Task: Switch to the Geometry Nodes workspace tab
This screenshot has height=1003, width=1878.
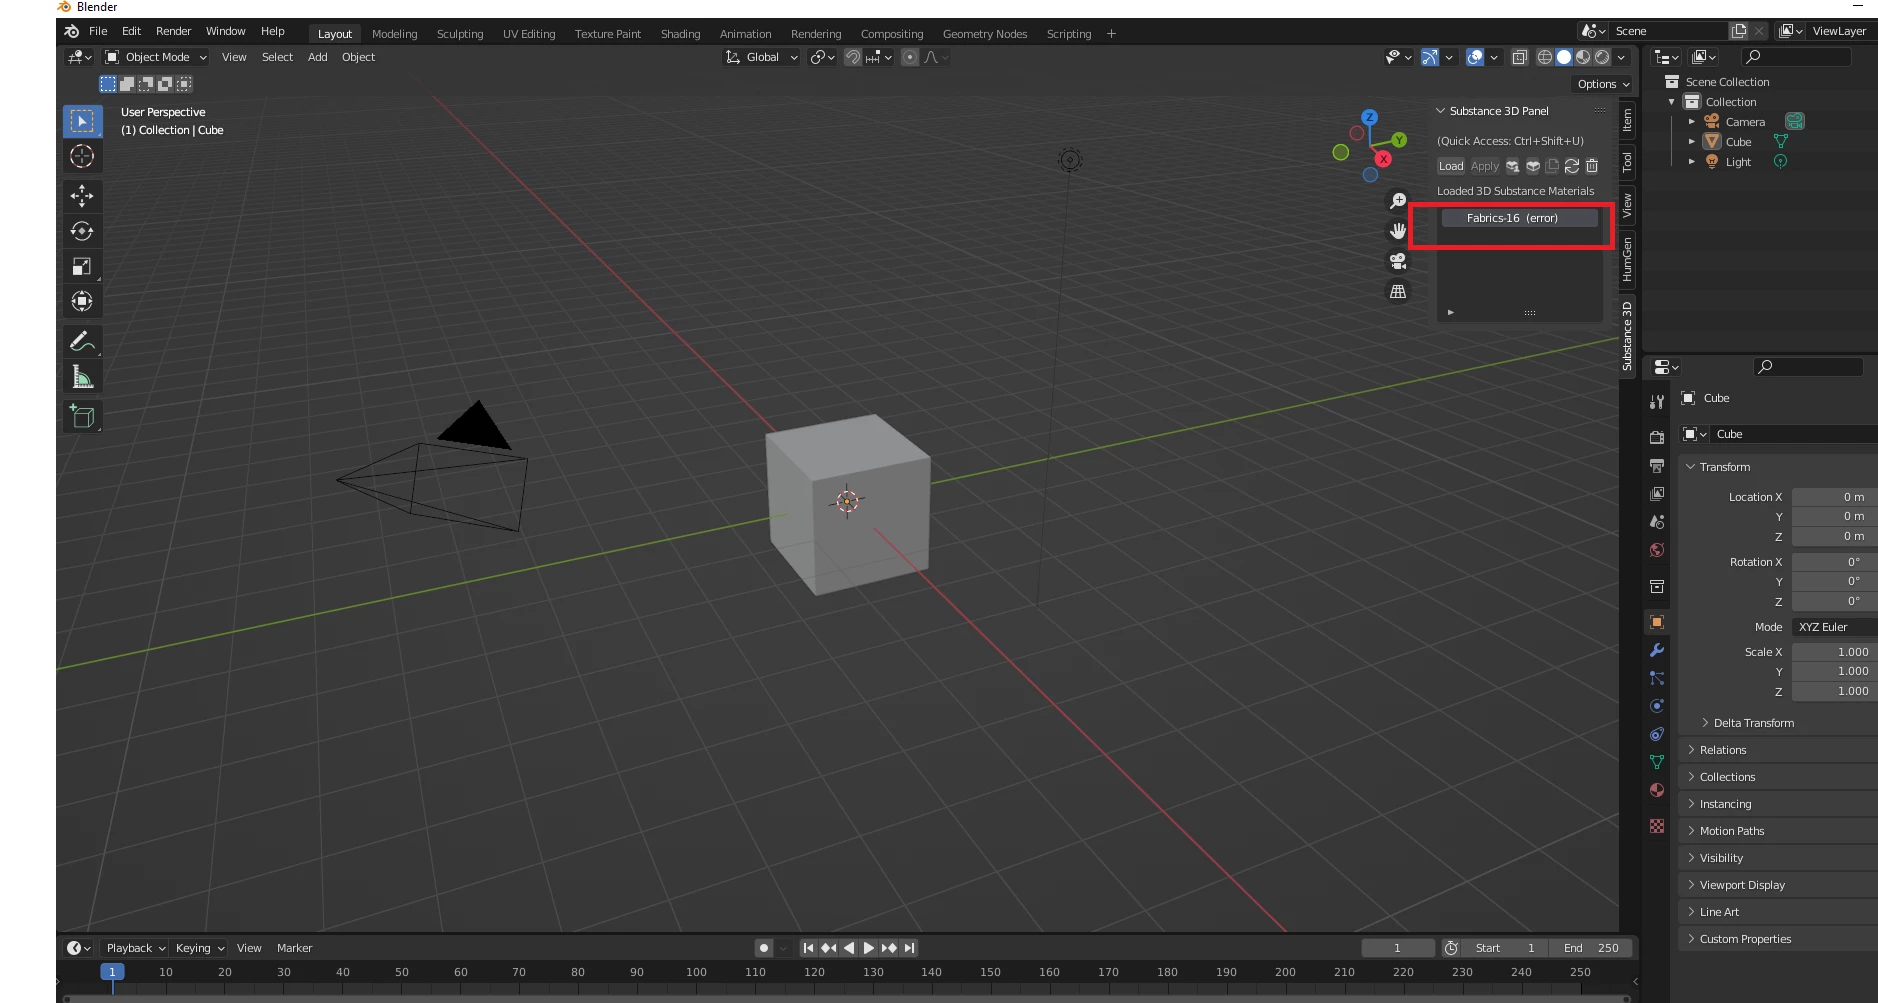Action: (984, 34)
